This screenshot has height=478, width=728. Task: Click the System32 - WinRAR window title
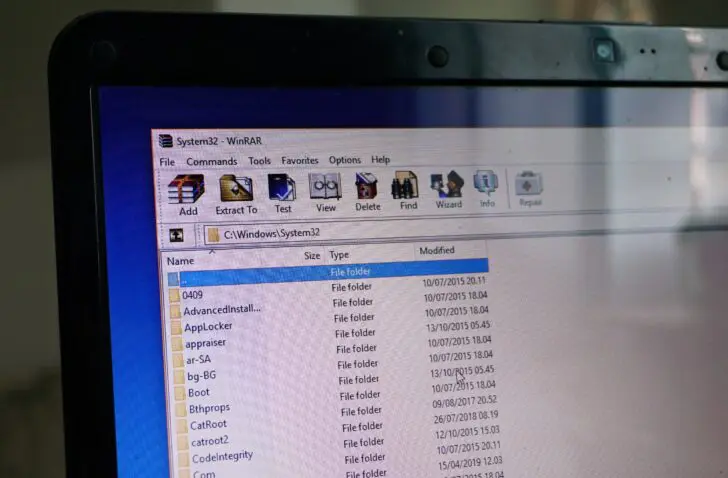pos(219,141)
